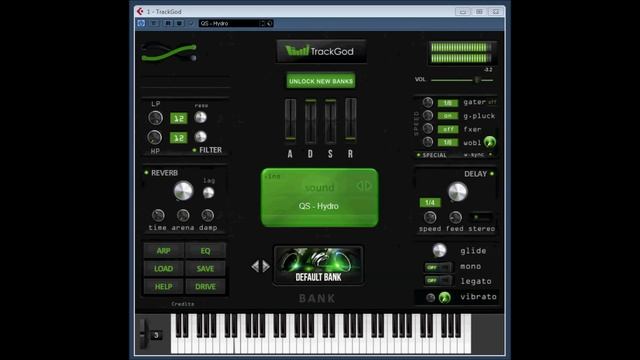Open the wobl rate value box
This screenshot has height=360, width=640.
click(x=448, y=142)
